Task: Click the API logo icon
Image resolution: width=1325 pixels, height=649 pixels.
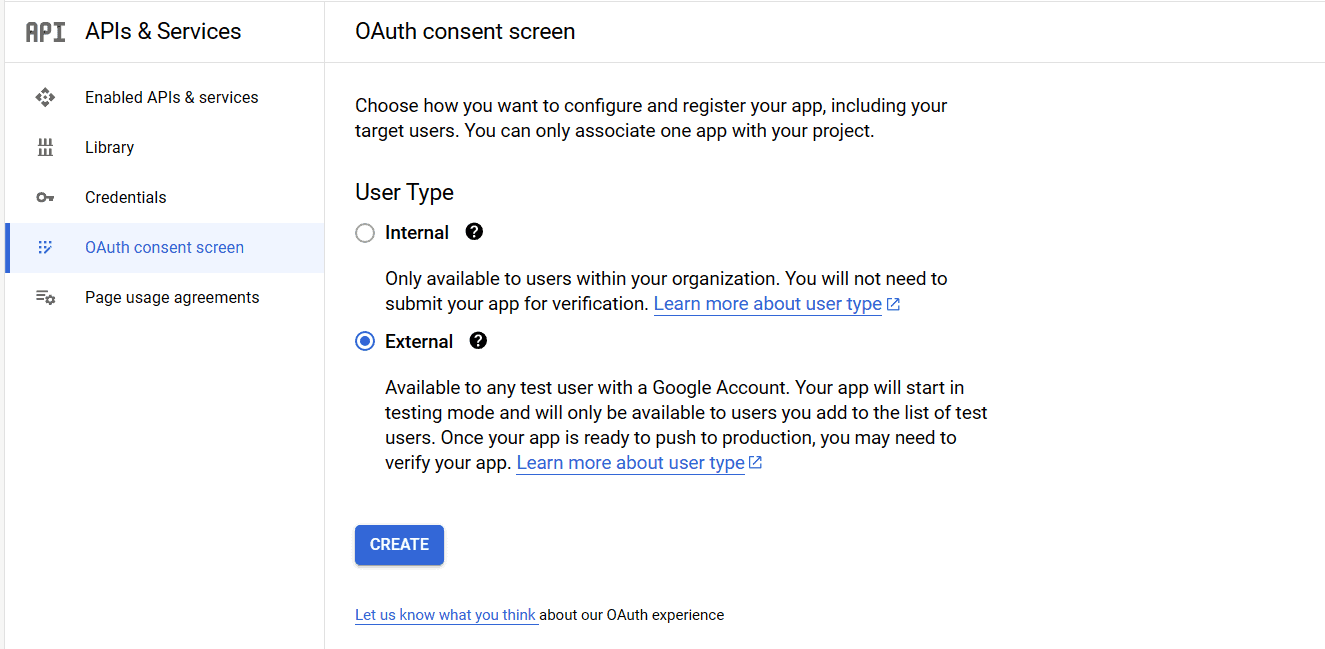Action: point(45,32)
